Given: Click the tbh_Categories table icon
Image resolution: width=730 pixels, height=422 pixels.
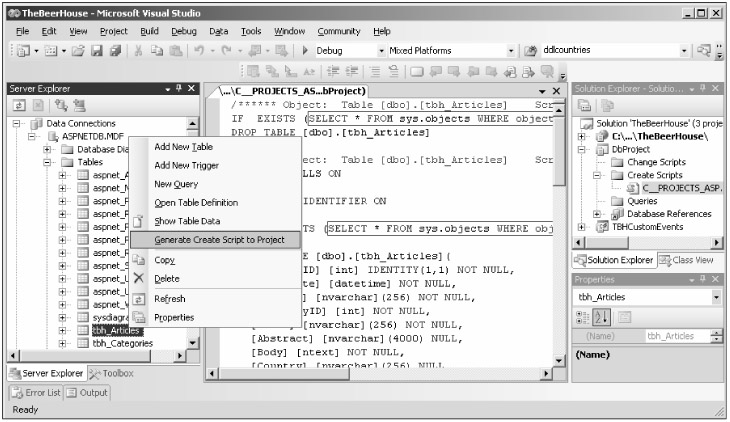Looking at the screenshot, I should (83, 343).
